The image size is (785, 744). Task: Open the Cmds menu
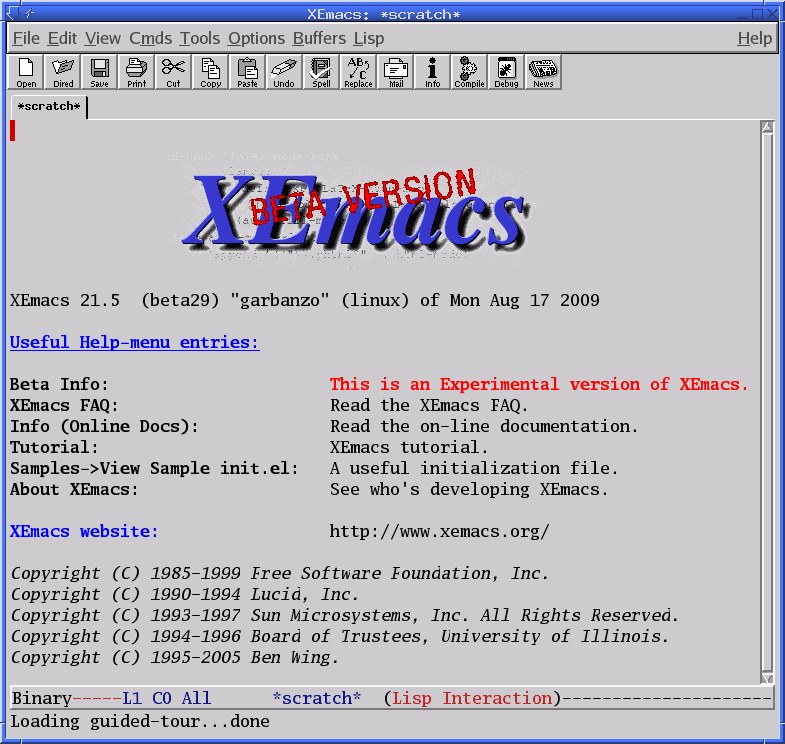[x=150, y=39]
